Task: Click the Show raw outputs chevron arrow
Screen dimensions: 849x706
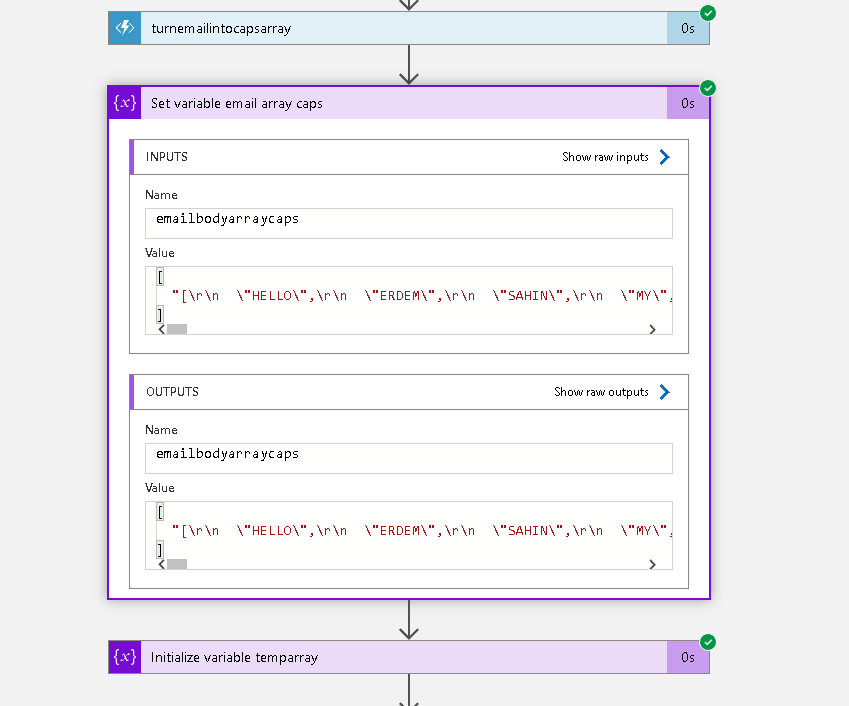Action: (664, 392)
